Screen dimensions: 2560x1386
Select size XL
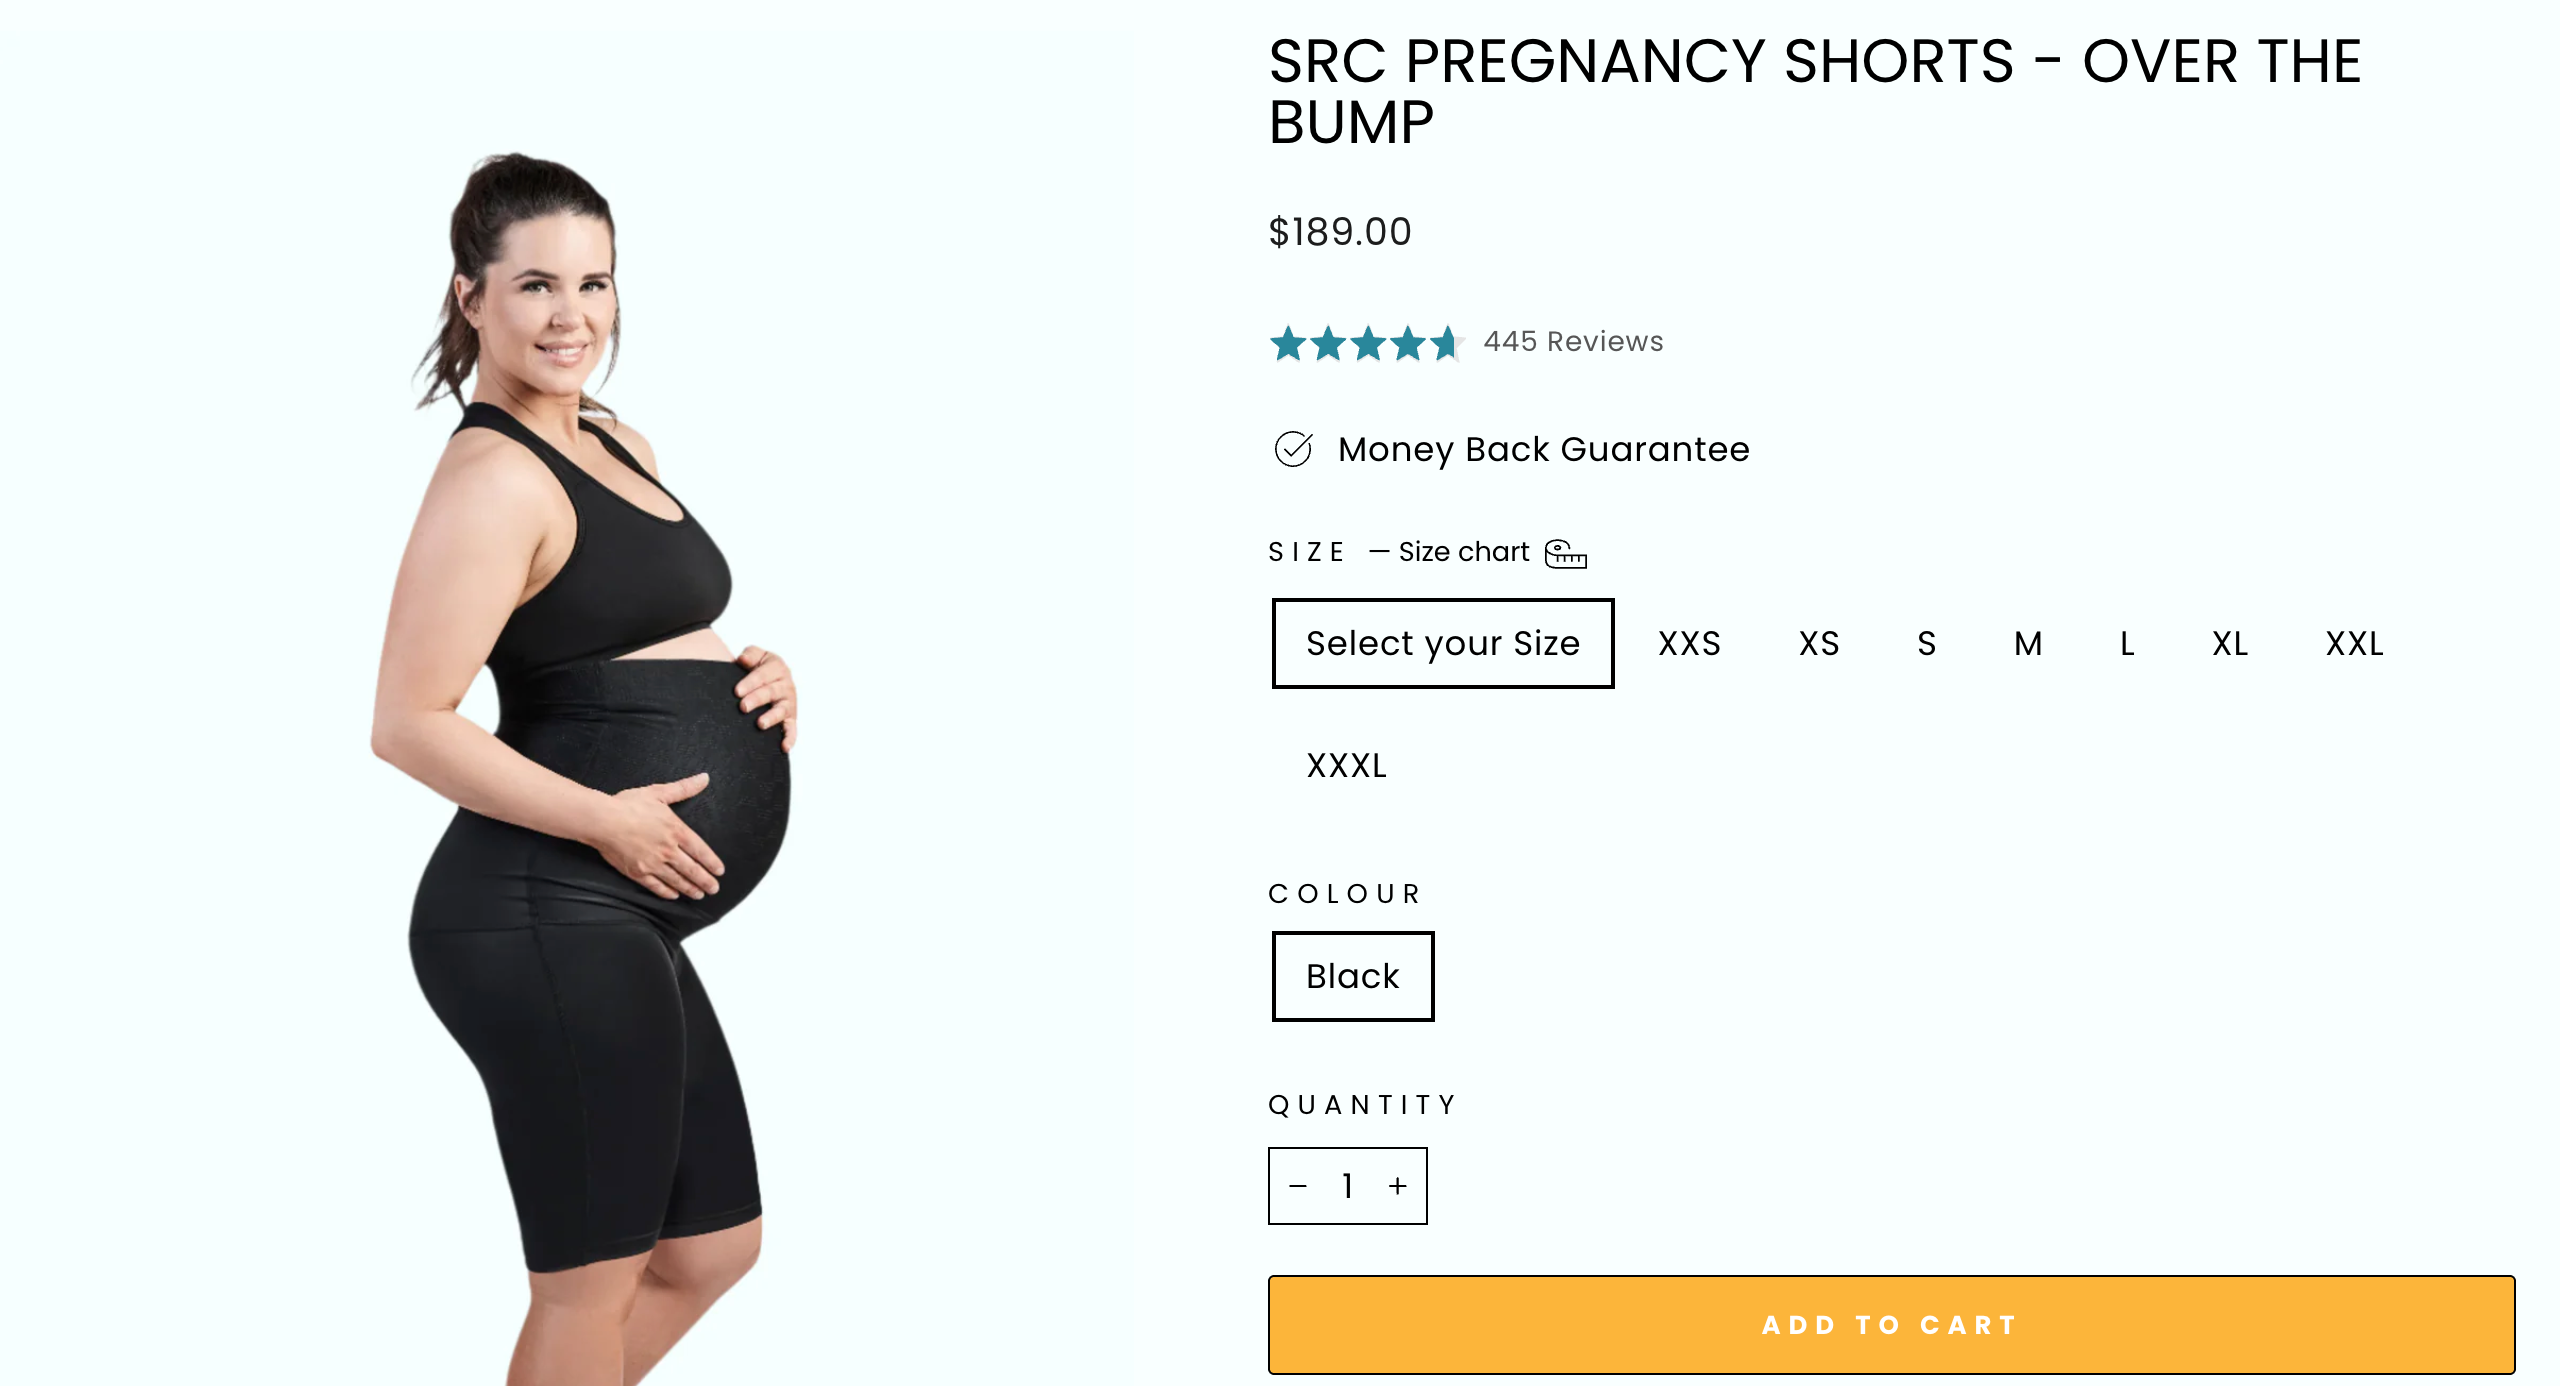2230,644
